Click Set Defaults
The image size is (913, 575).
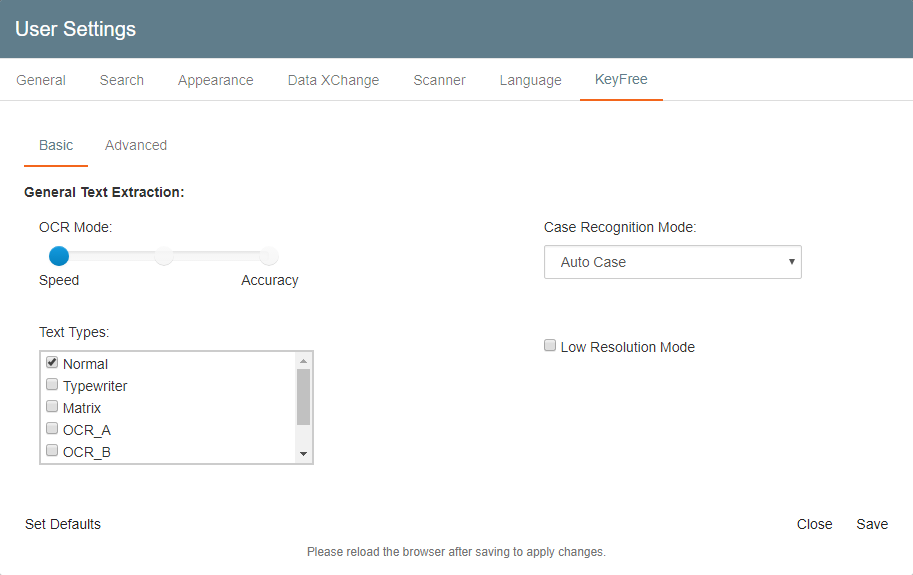pyautogui.click(x=63, y=524)
